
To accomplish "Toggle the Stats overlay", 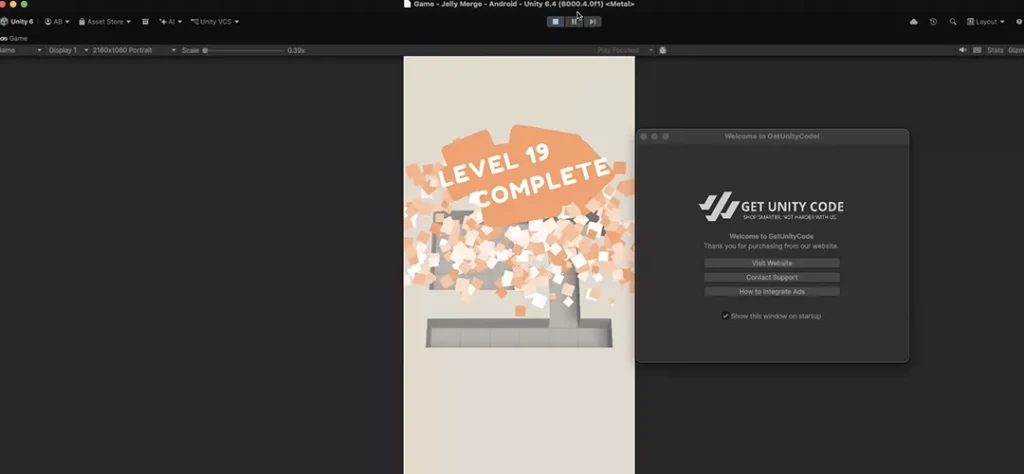I will pyautogui.click(x=995, y=50).
